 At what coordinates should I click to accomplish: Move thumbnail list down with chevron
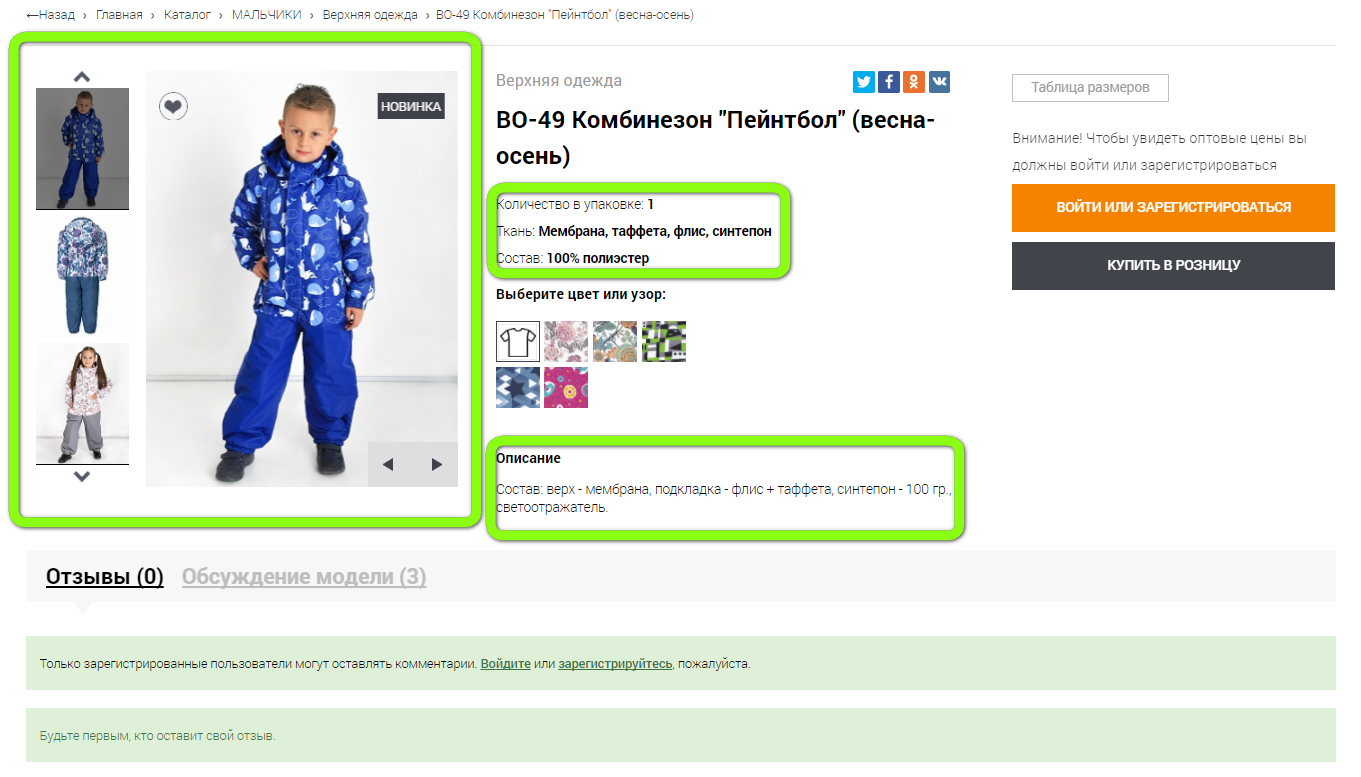[82, 477]
